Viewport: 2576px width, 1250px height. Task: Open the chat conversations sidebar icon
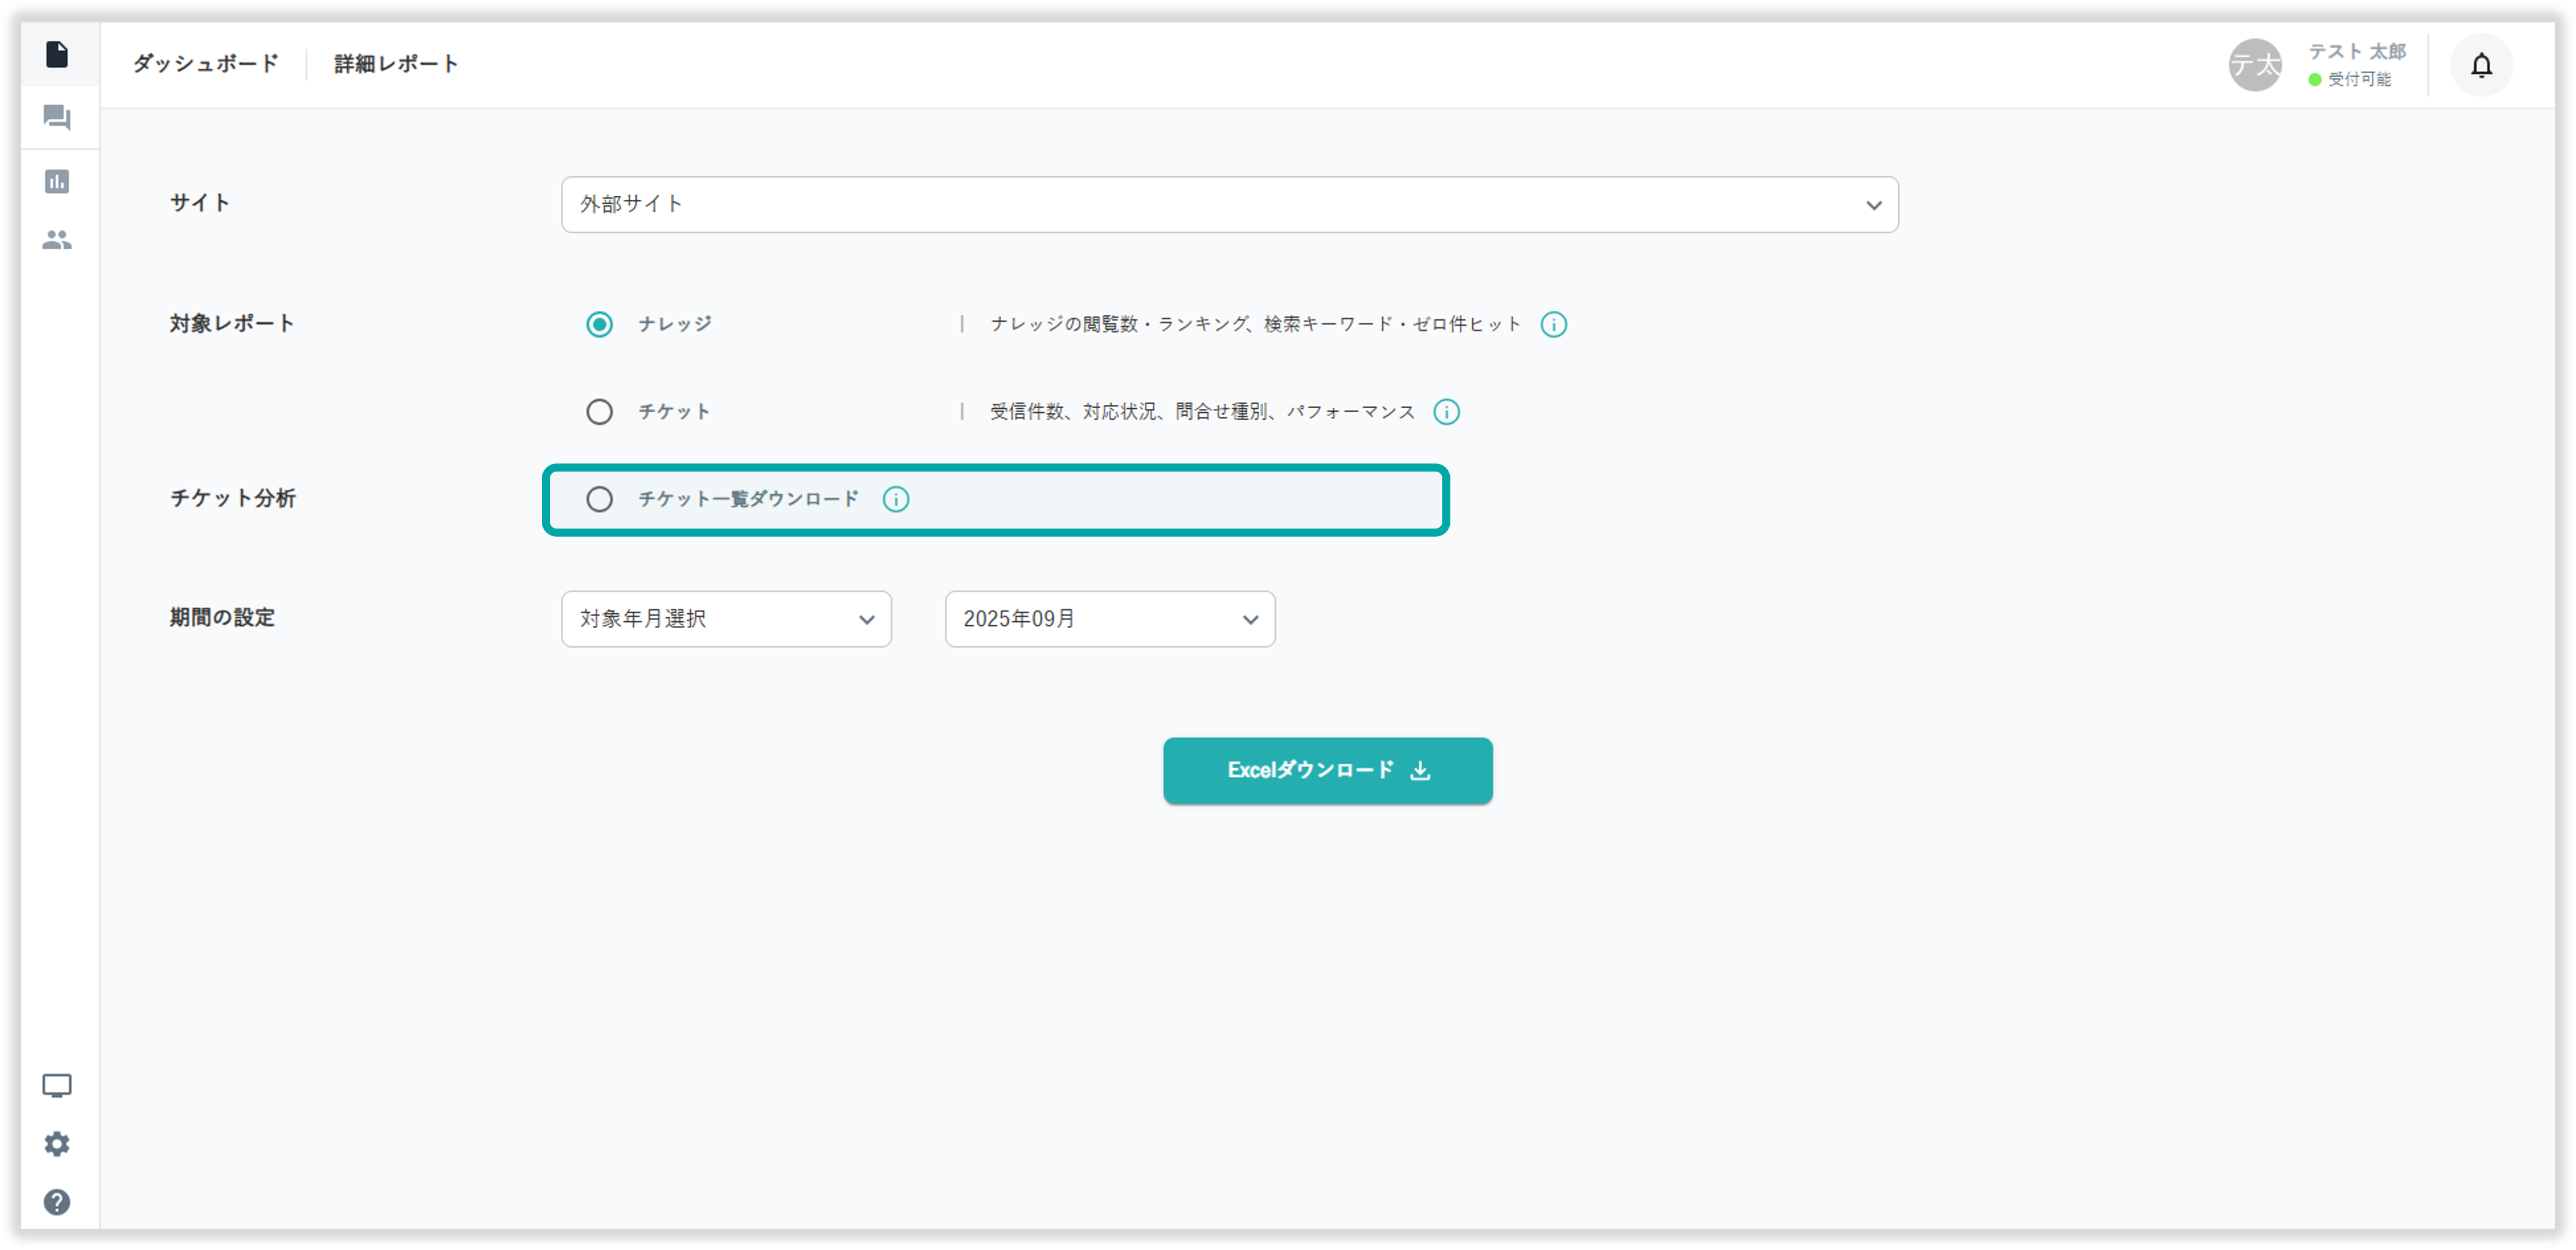coord(57,118)
